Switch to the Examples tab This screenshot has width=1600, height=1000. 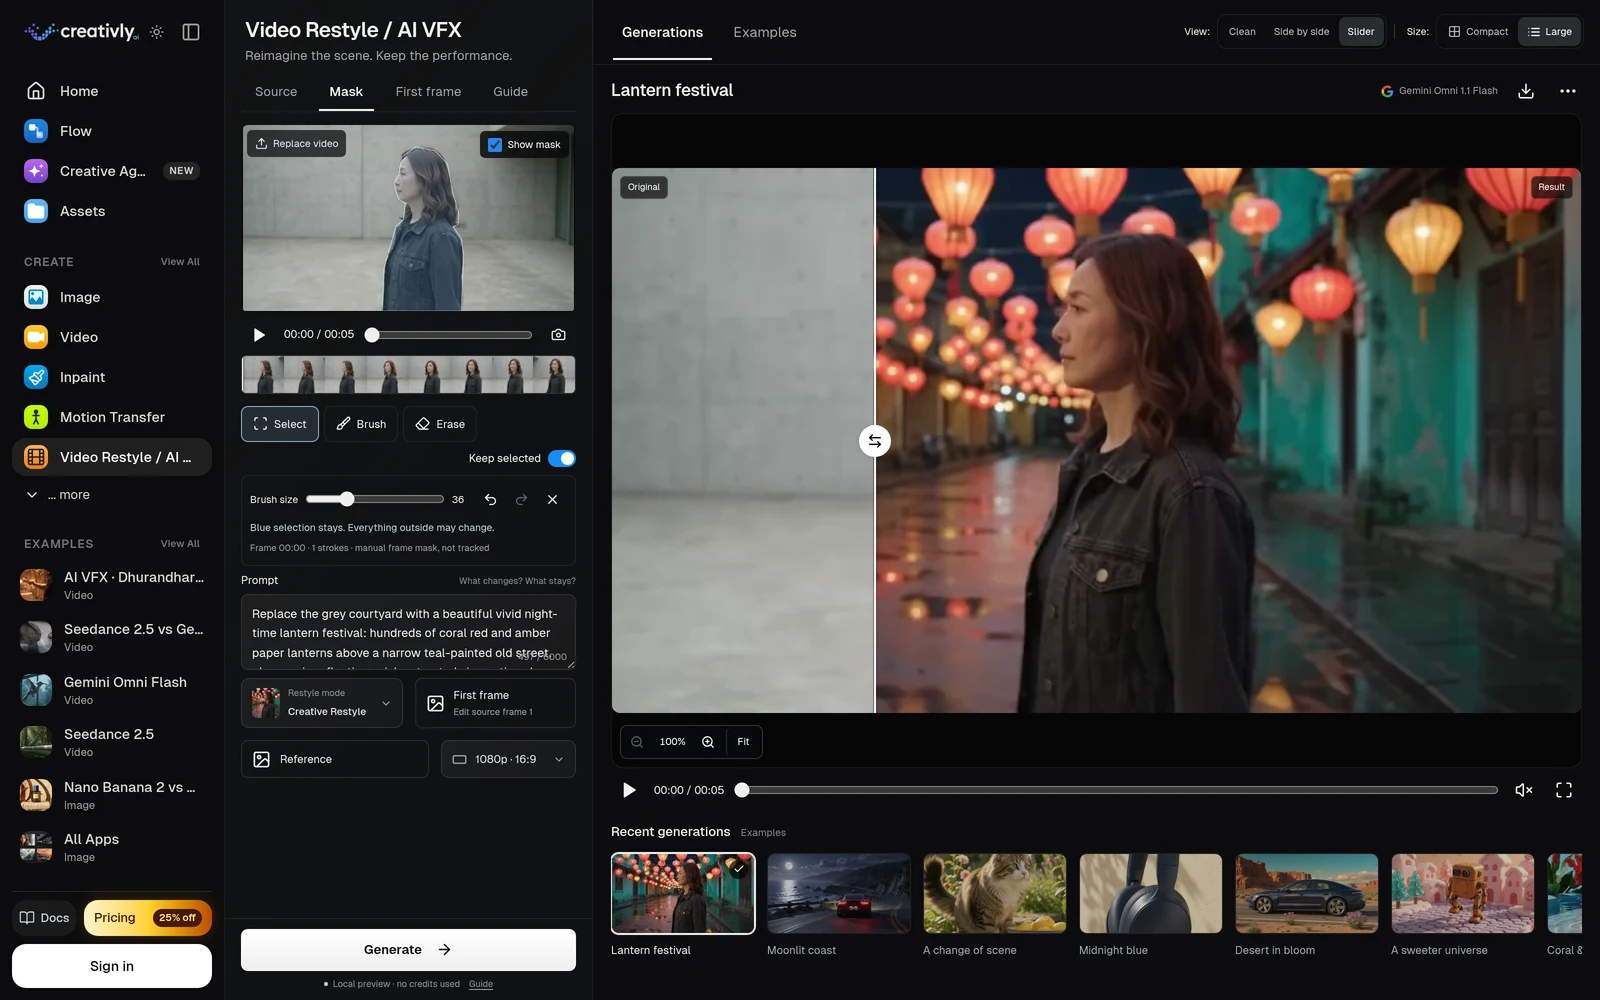tap(765, 32)
